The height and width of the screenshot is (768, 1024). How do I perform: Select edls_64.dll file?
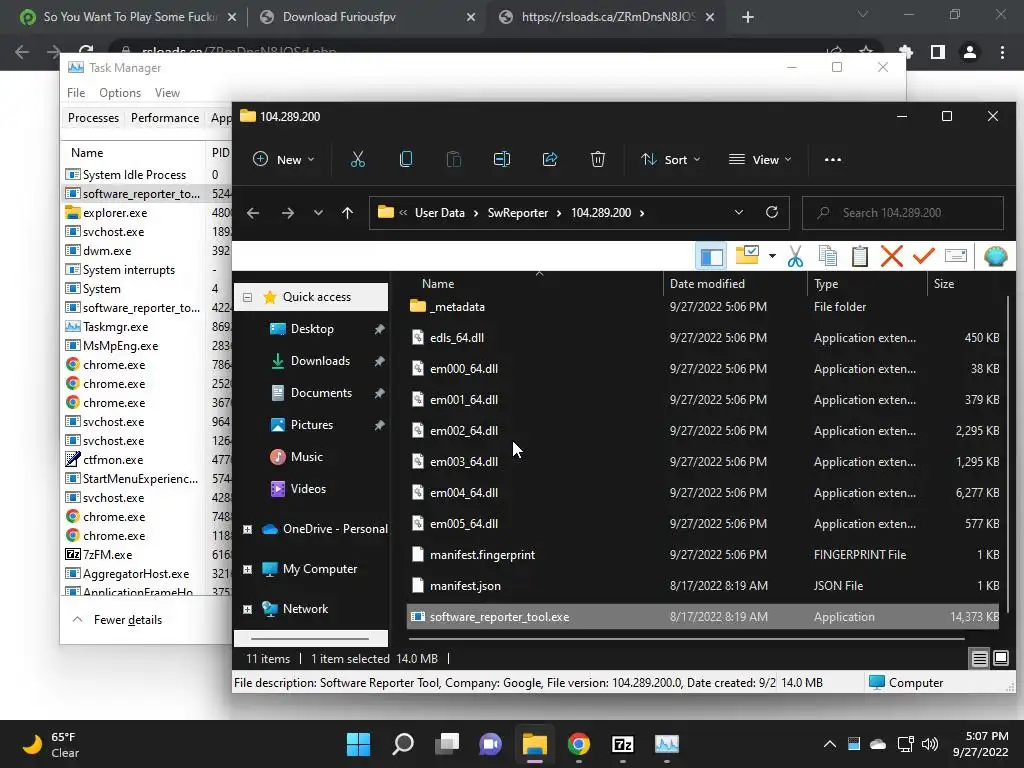click(456, 338)
